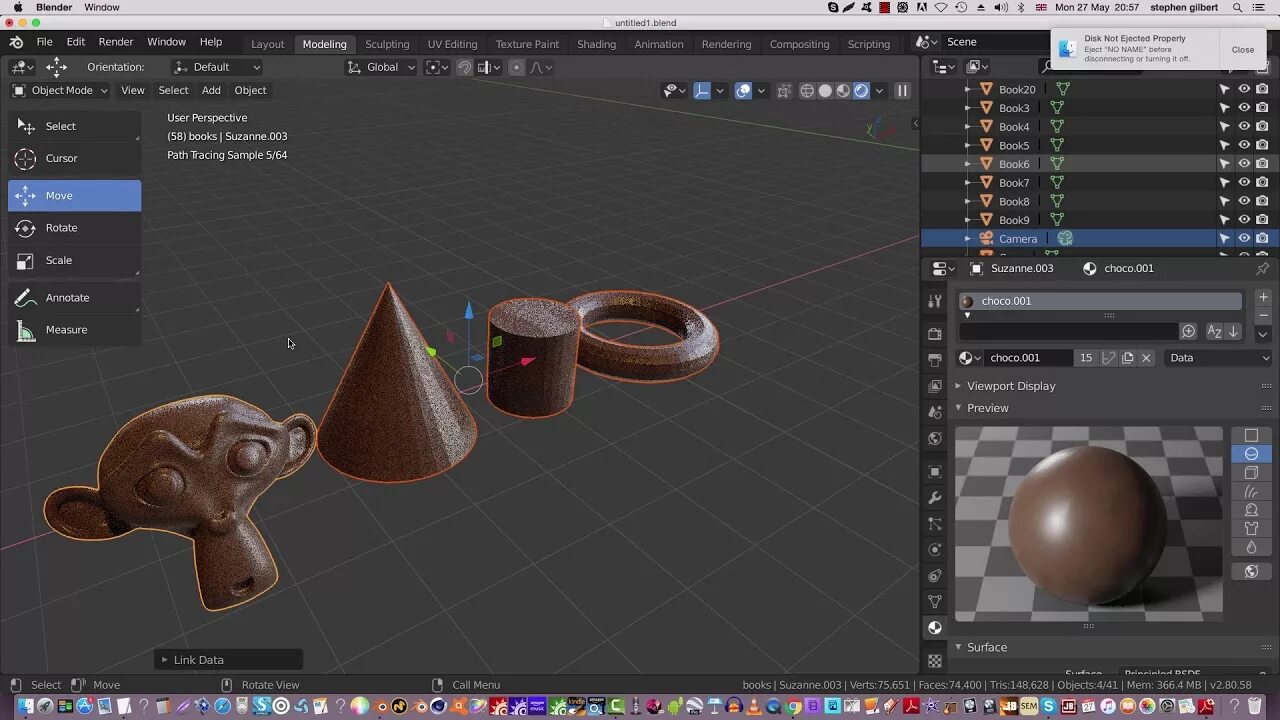Choose the Select box tool
The height and width of the screenshot is (720, 1280).
tap(74, 126)
